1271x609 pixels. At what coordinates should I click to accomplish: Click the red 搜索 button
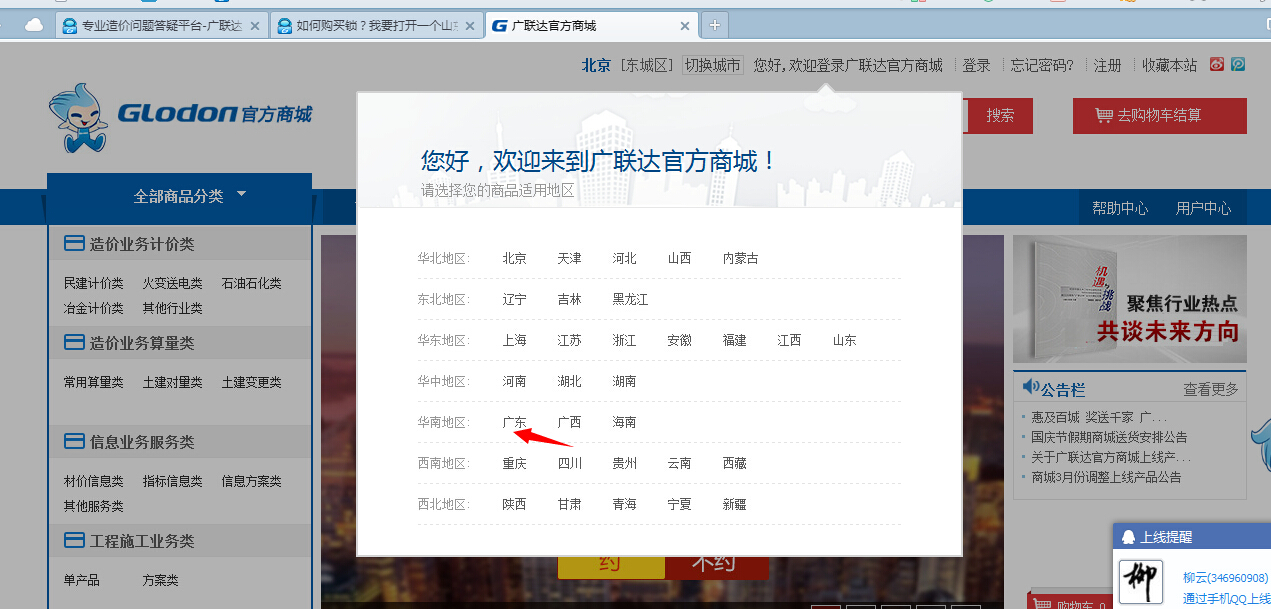click(x=1000, y=115)
